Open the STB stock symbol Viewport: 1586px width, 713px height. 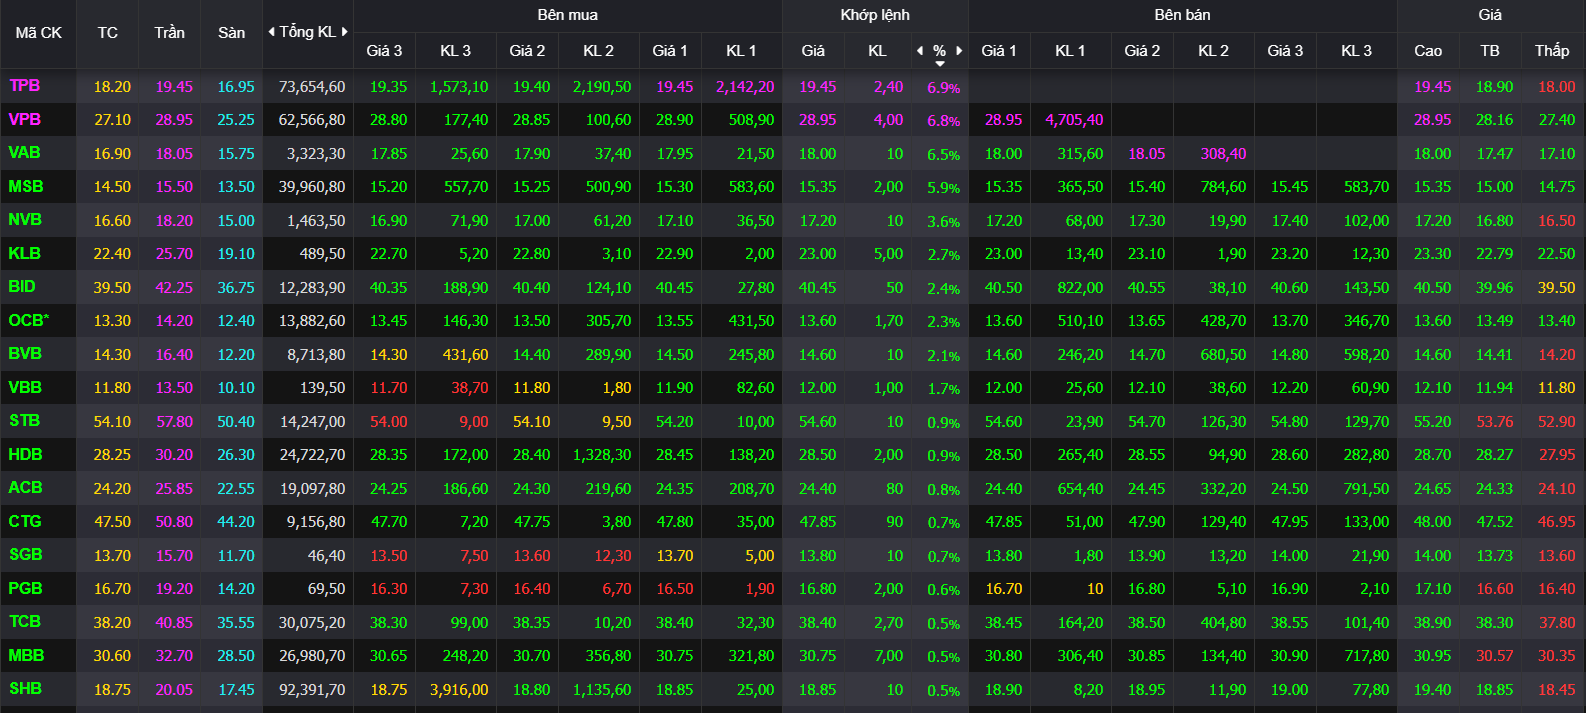click(25, 421)
